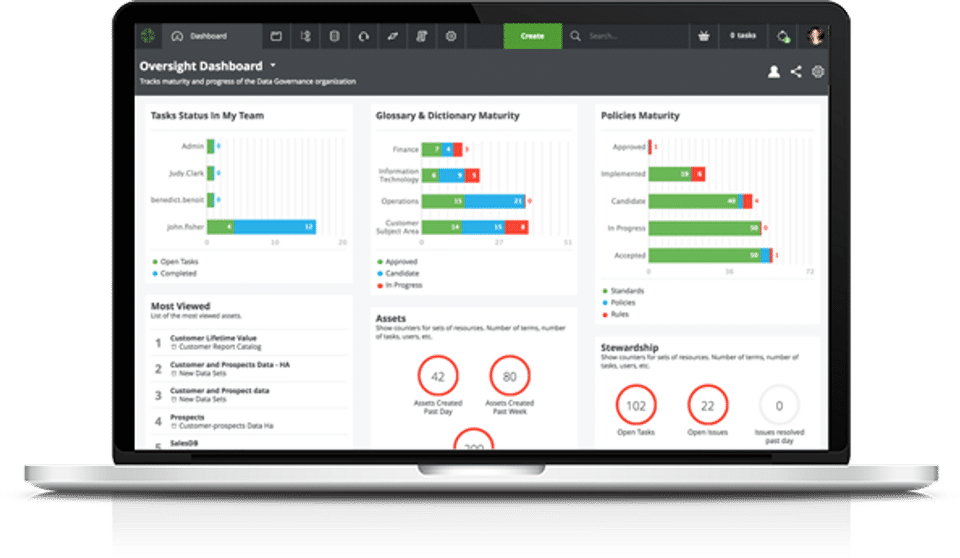
Task: Open the settings gear in top navbar
Action: 451,36
